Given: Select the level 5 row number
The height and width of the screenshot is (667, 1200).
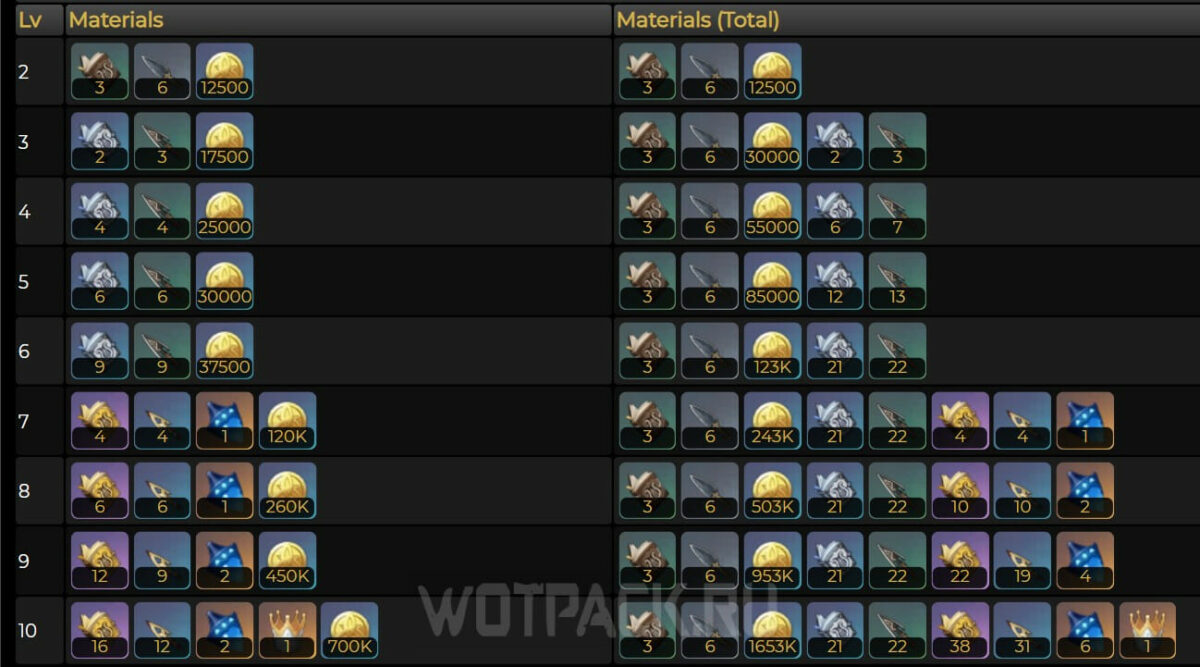Looking at the screenshot, I should 24,281.
